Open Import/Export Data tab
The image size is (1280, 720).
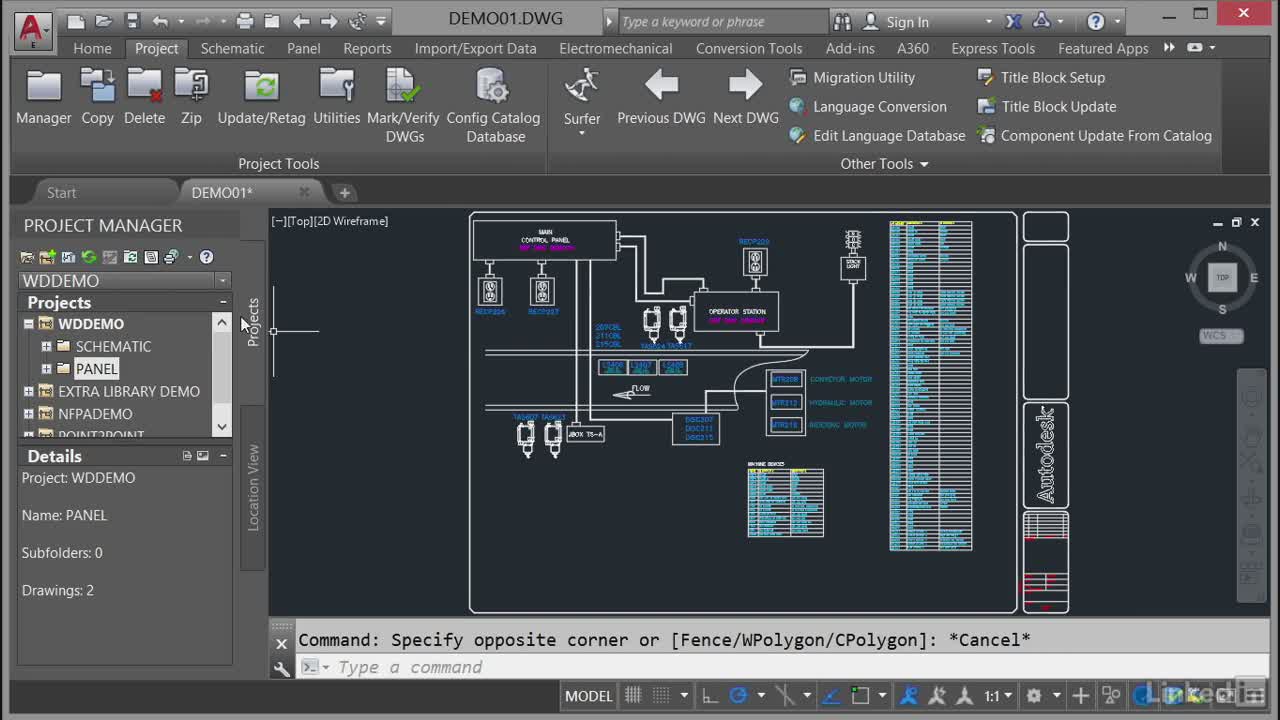(x=475, y=48)
